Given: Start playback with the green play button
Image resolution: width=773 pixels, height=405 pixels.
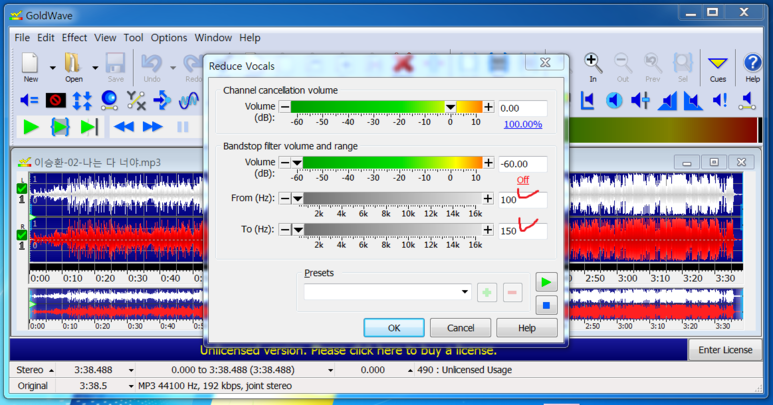Looking at the screenshot, I should pos(31,127).
